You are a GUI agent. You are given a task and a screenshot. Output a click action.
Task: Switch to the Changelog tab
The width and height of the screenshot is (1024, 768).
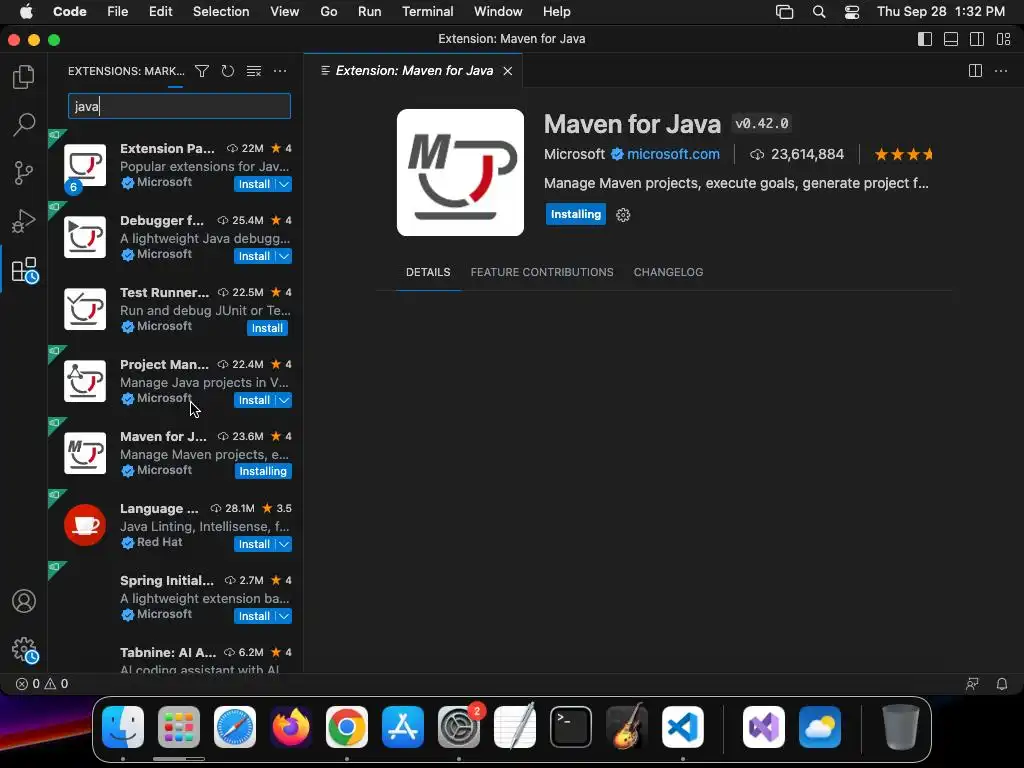click(x=668, y=272)
